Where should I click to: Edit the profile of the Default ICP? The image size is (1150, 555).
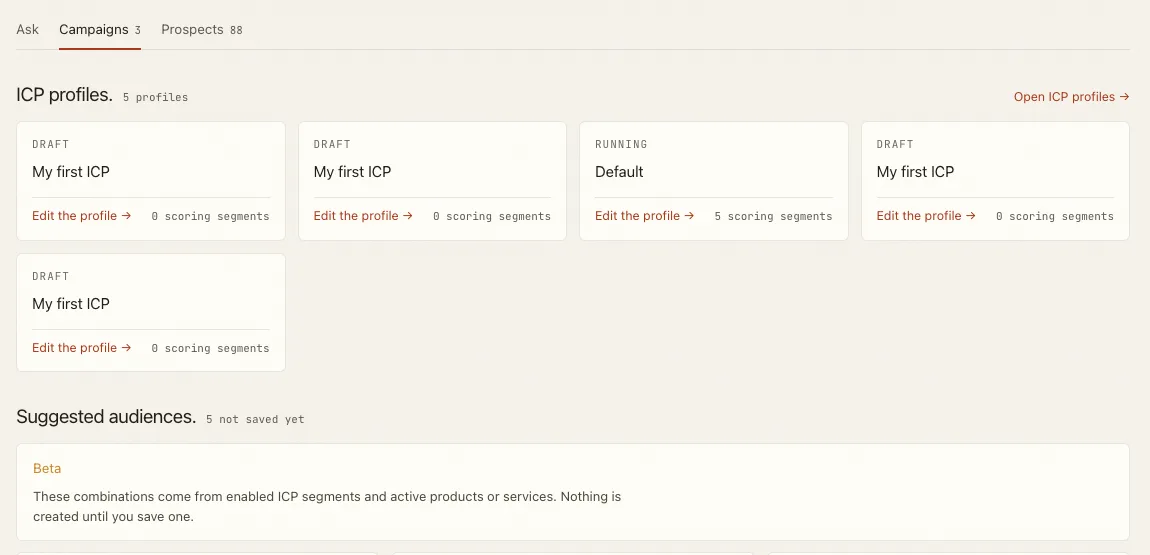tap(644, 216)
